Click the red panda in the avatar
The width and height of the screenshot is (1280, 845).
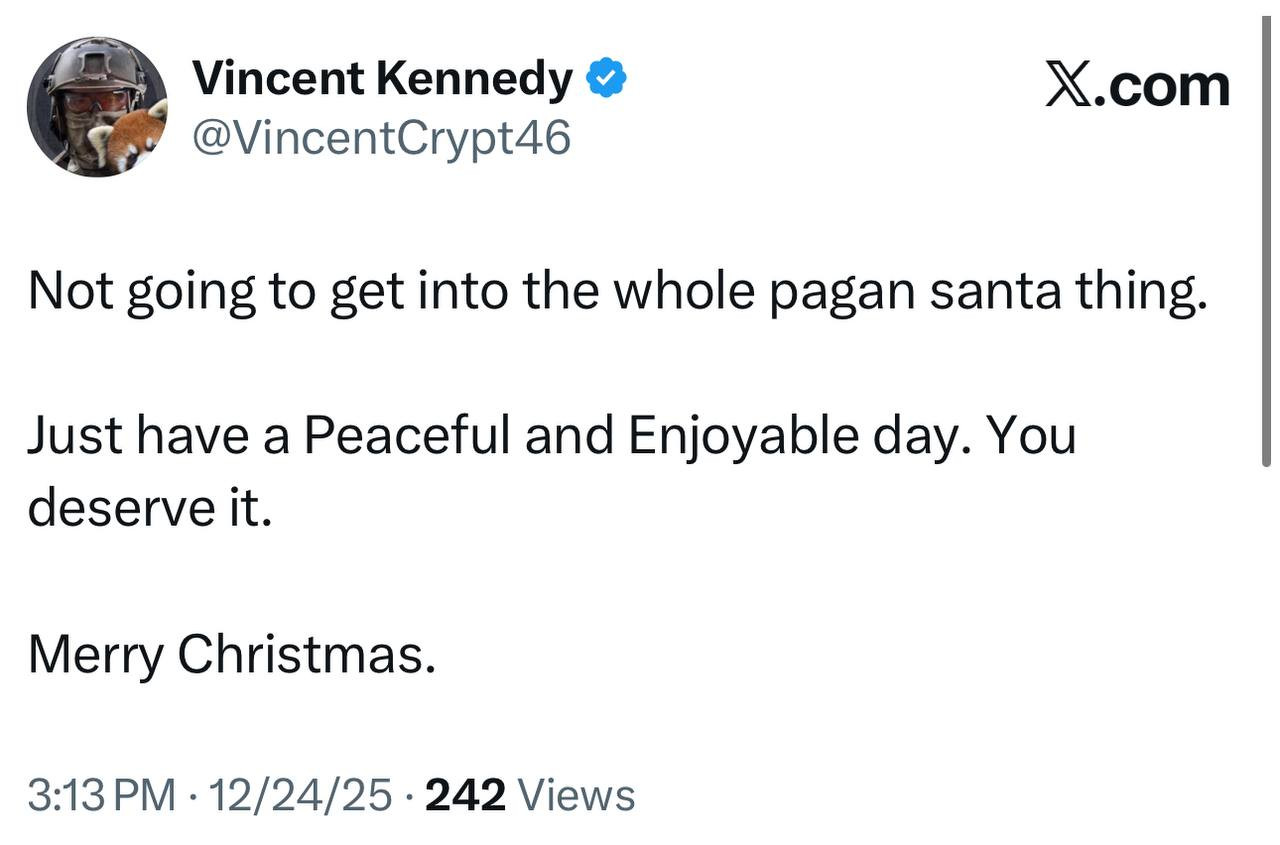(x=132, y=137)
